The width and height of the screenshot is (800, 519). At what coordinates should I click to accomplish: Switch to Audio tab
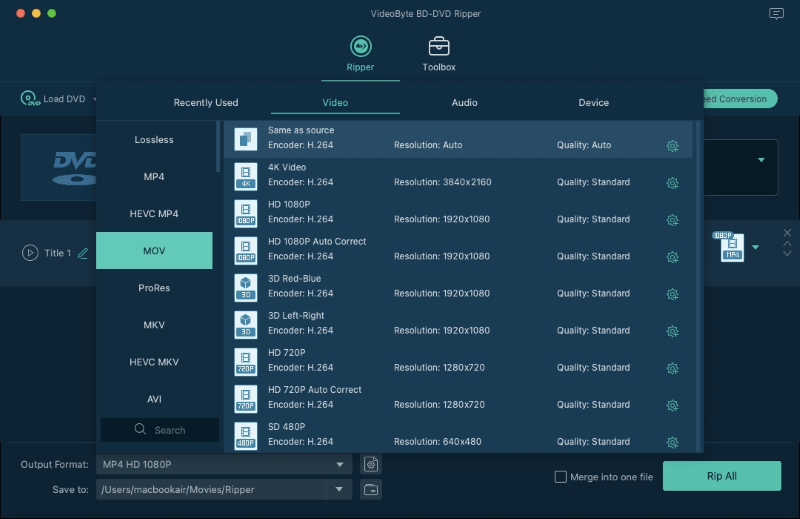tap(464, 103)
